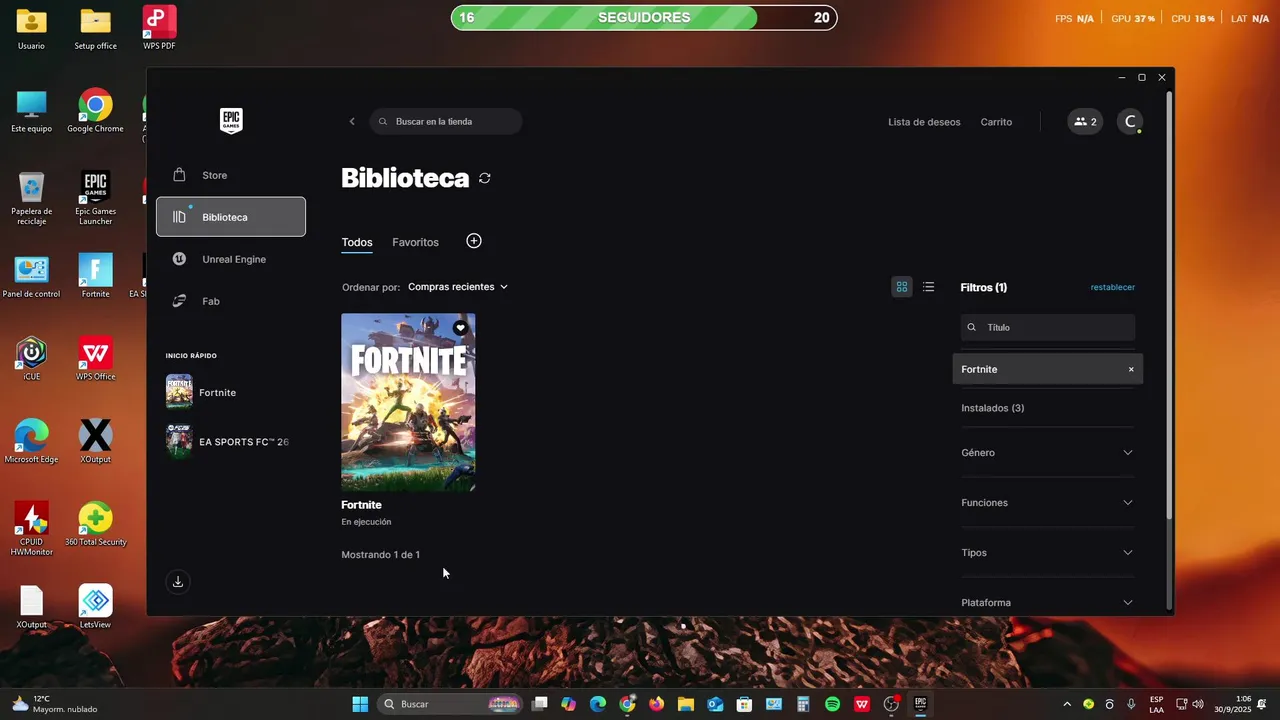
Task: Select the Papelera de reciclaje icon
Action: click(31, 198)
